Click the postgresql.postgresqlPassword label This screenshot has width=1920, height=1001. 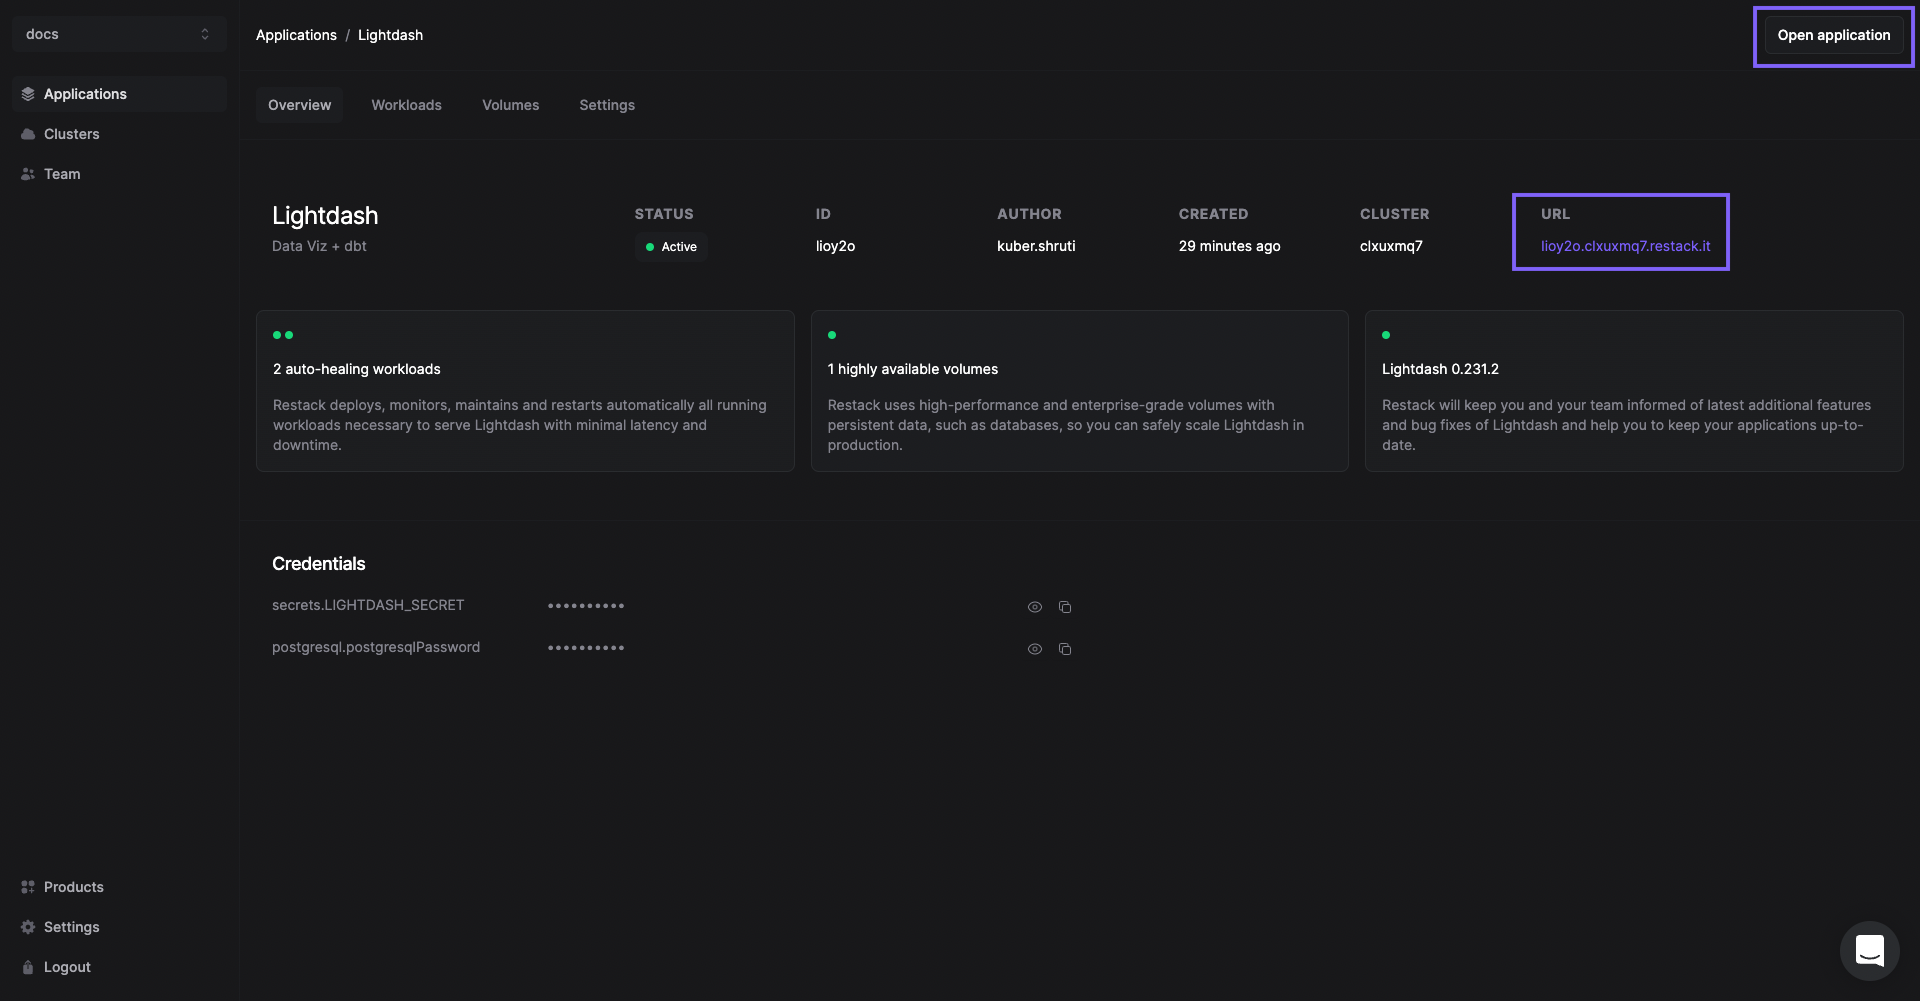pos(376,647)
